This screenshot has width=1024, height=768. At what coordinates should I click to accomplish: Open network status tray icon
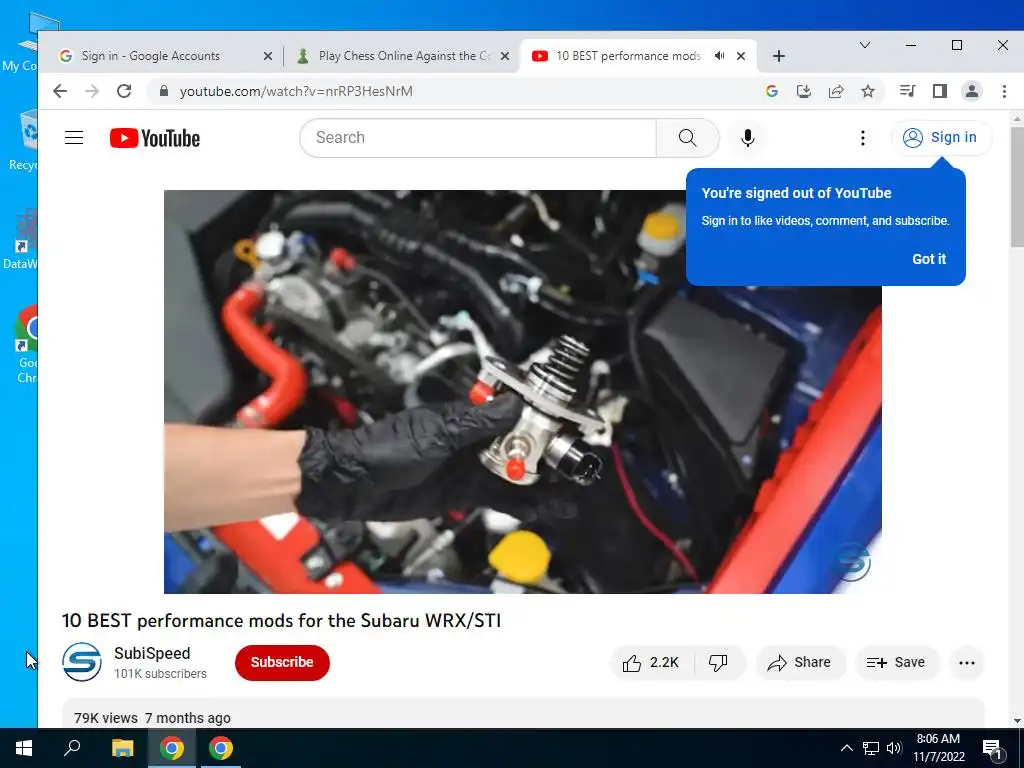click(x=871, y=748)
